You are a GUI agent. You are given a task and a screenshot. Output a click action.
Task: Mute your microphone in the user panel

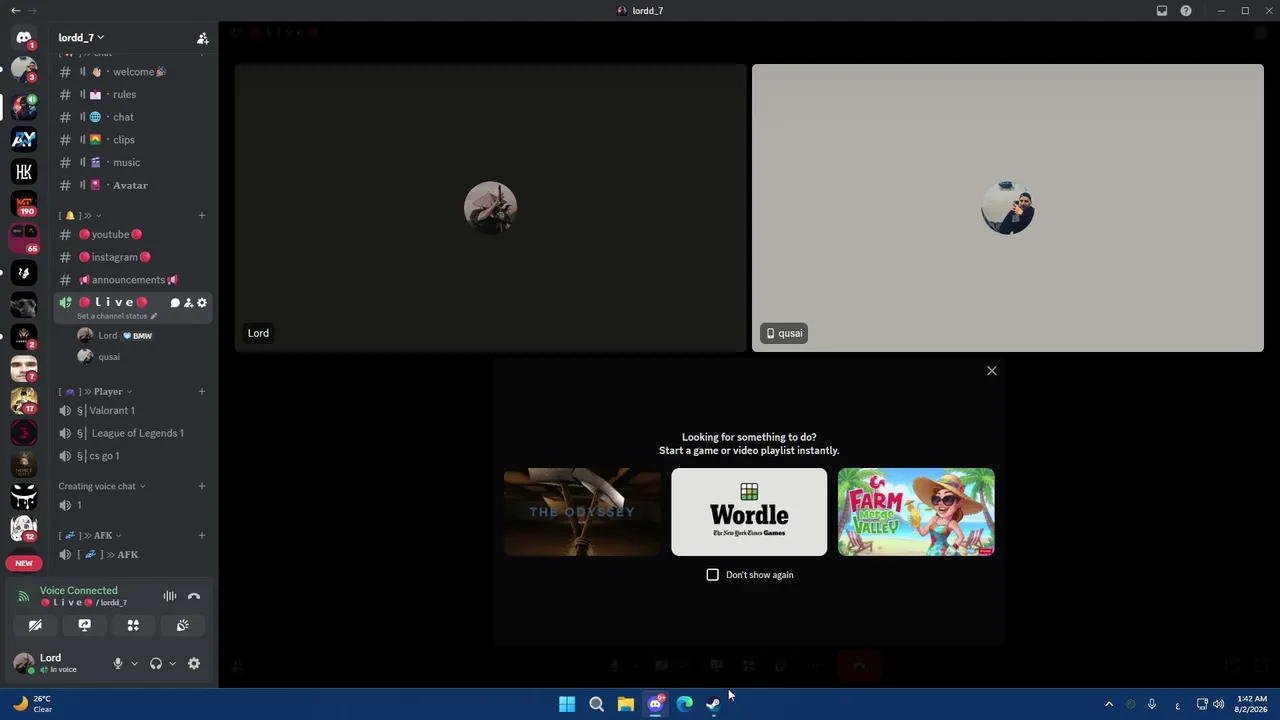pyautogui.click(x=118, y=663)
